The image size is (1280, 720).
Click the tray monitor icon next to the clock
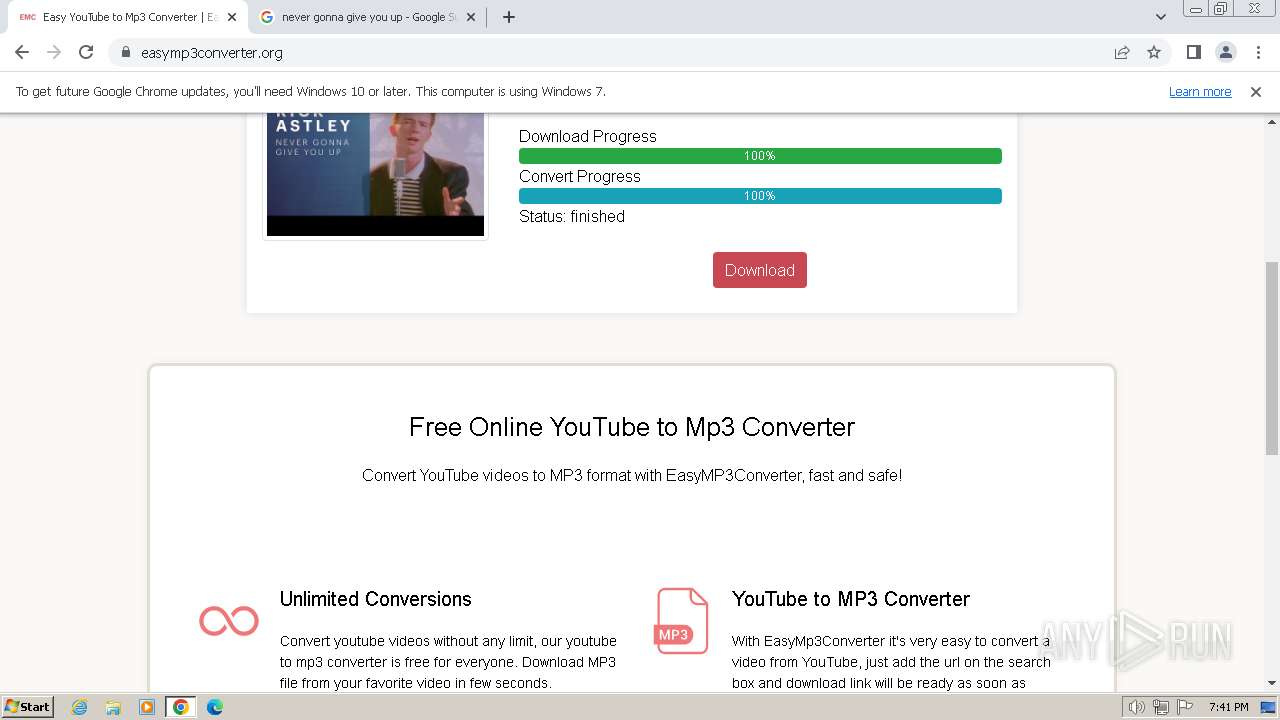click(1268, 707)
